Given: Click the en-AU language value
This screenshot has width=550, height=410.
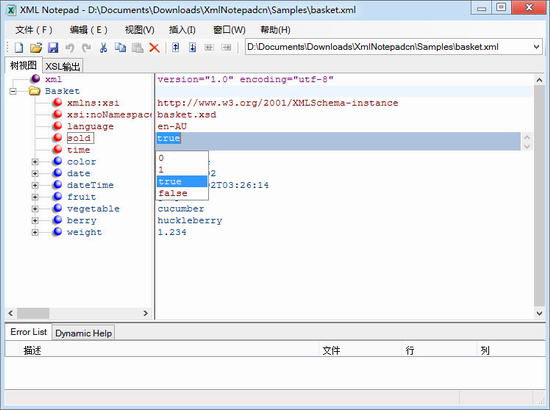Looking at the screenshot, I should click(172, 126).
